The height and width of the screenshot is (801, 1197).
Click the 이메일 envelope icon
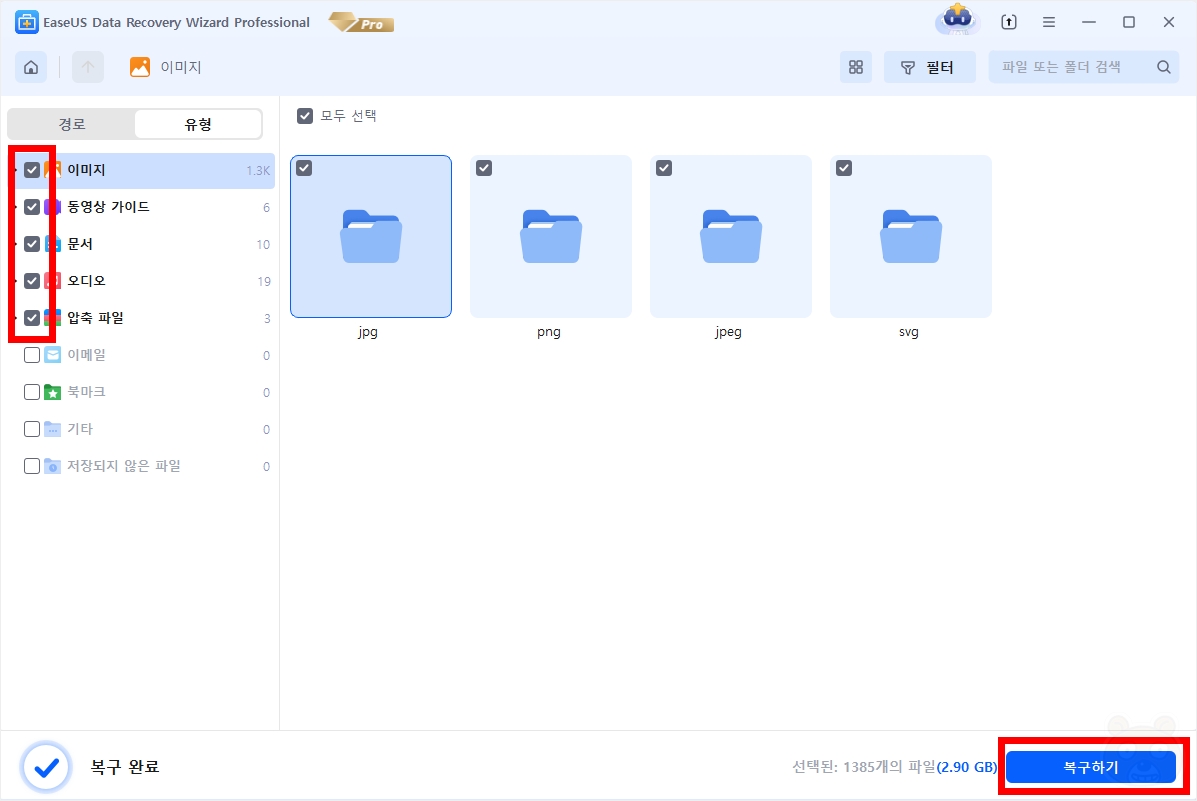(x=53, y=355)
